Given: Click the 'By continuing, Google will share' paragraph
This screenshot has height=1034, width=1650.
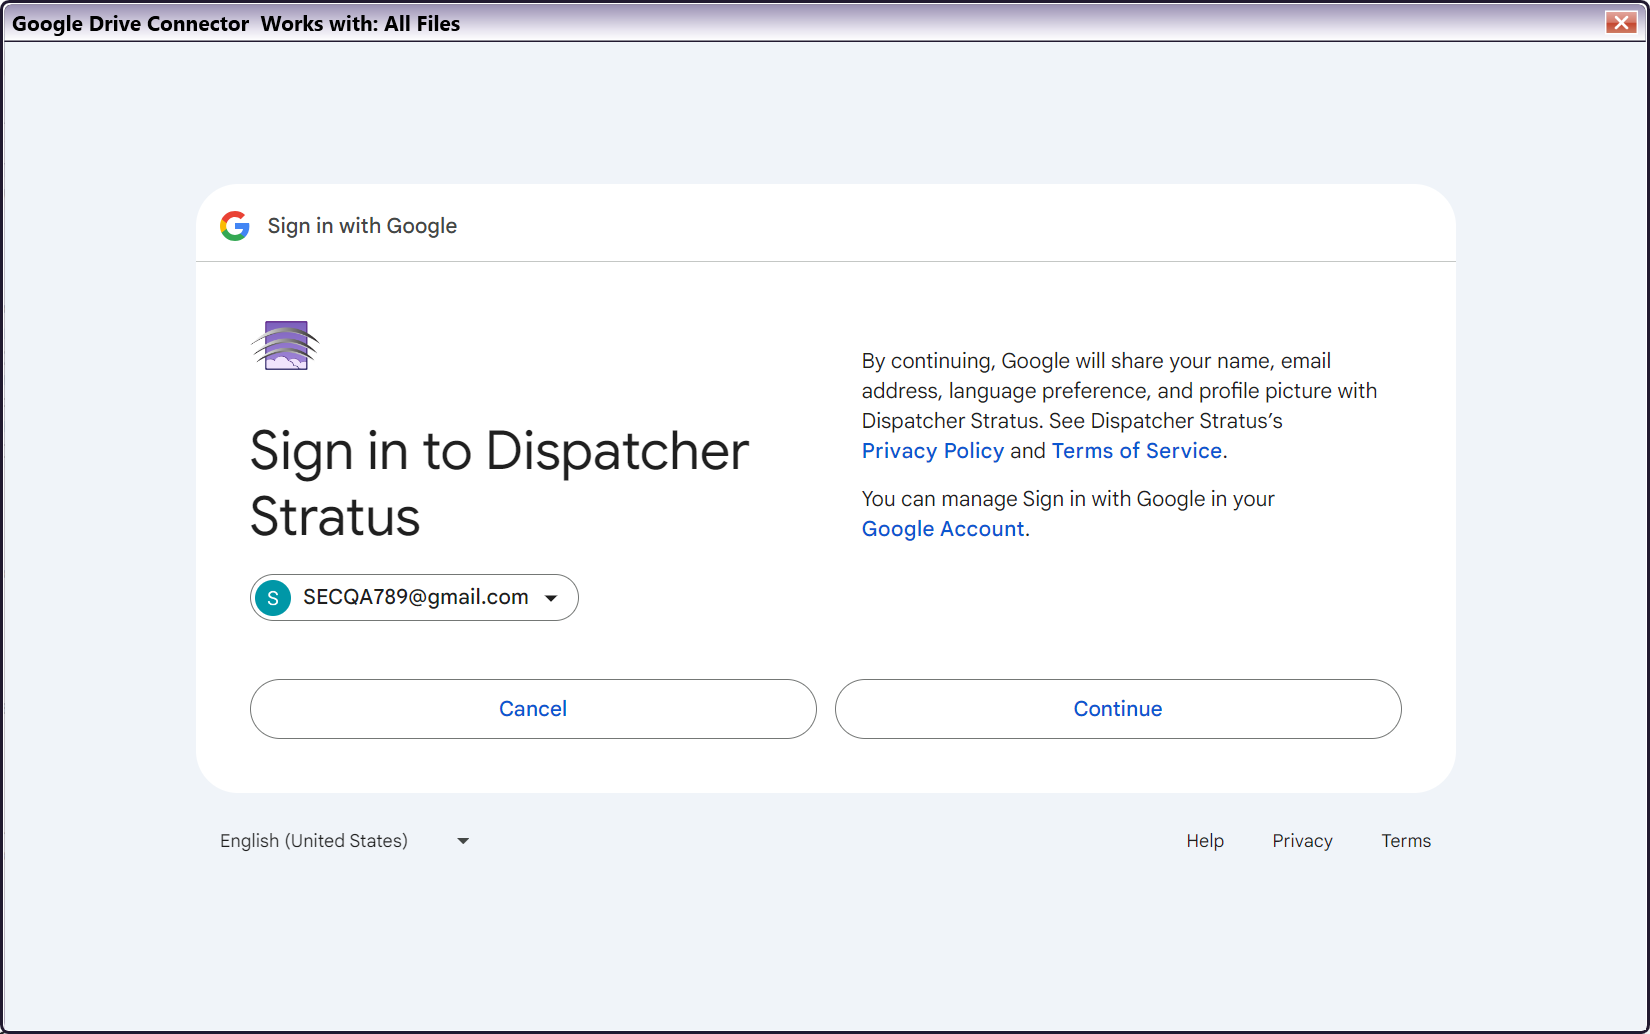Looking at the screenshot, I should pos(1119,406).
